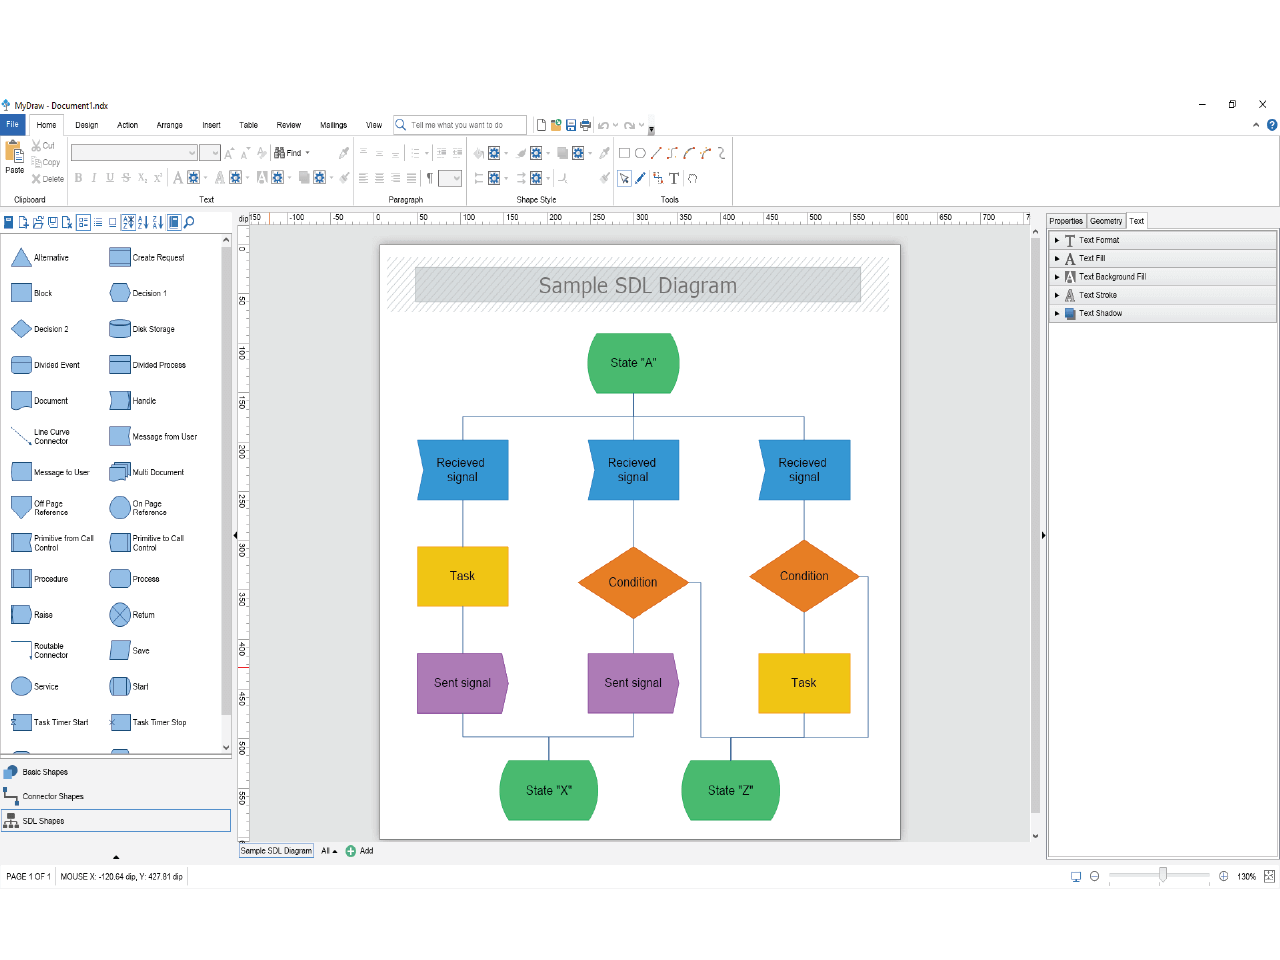Open the Basic Shapes library
The image size is (1280, 960).
(45, 772)
